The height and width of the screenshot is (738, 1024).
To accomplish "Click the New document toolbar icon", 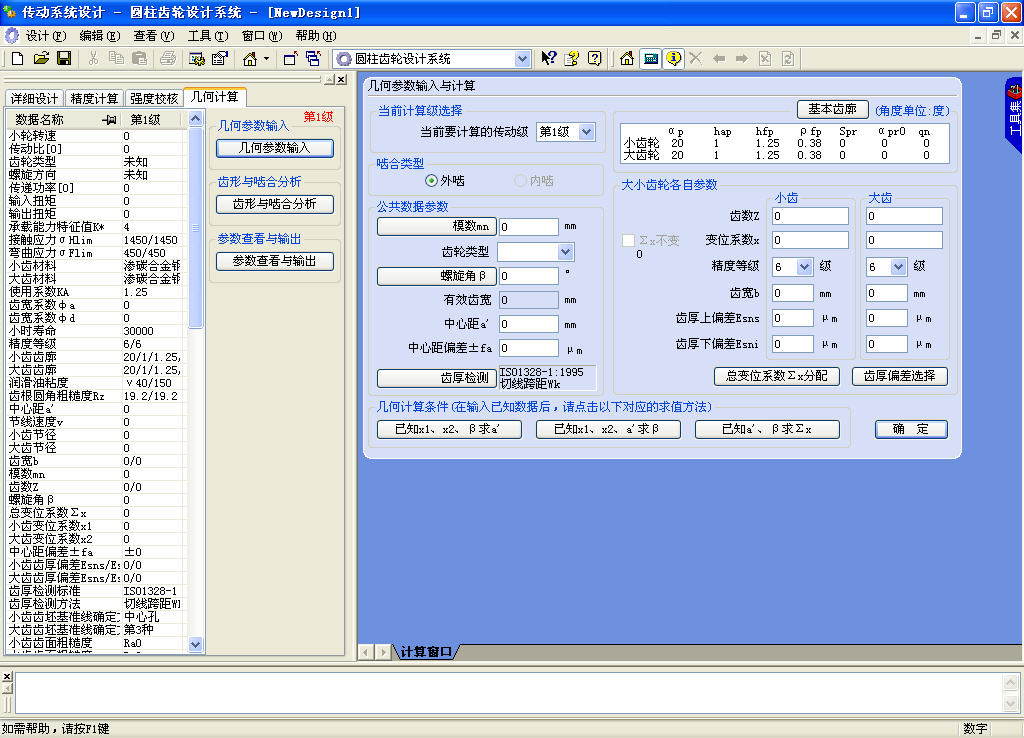I will coord(18,59).
